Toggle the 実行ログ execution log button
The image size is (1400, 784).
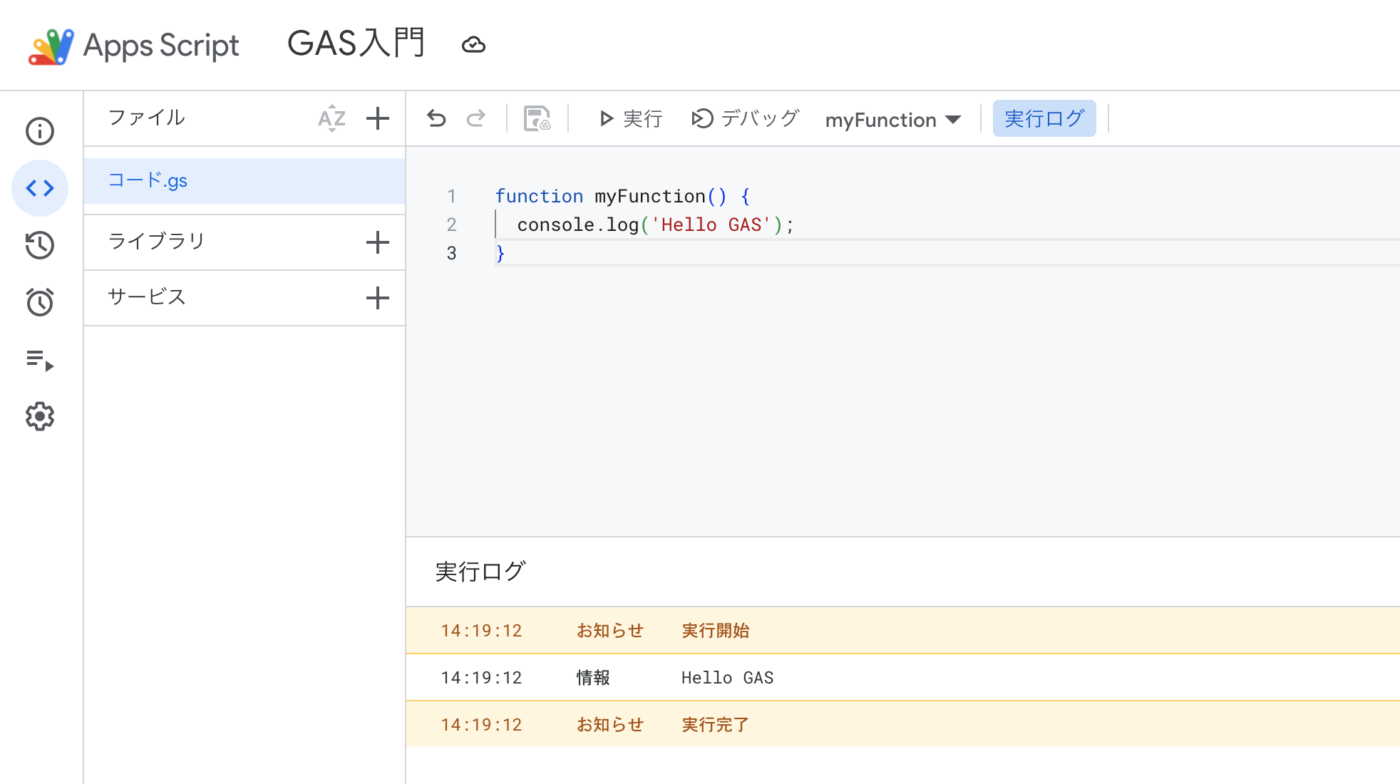click(x=1044, y=119)
